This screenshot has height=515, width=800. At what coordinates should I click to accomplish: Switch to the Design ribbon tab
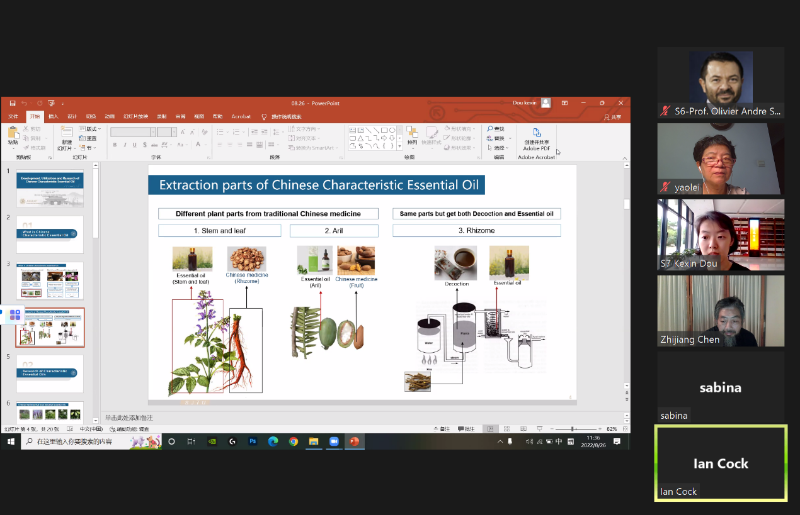[72, 117]
